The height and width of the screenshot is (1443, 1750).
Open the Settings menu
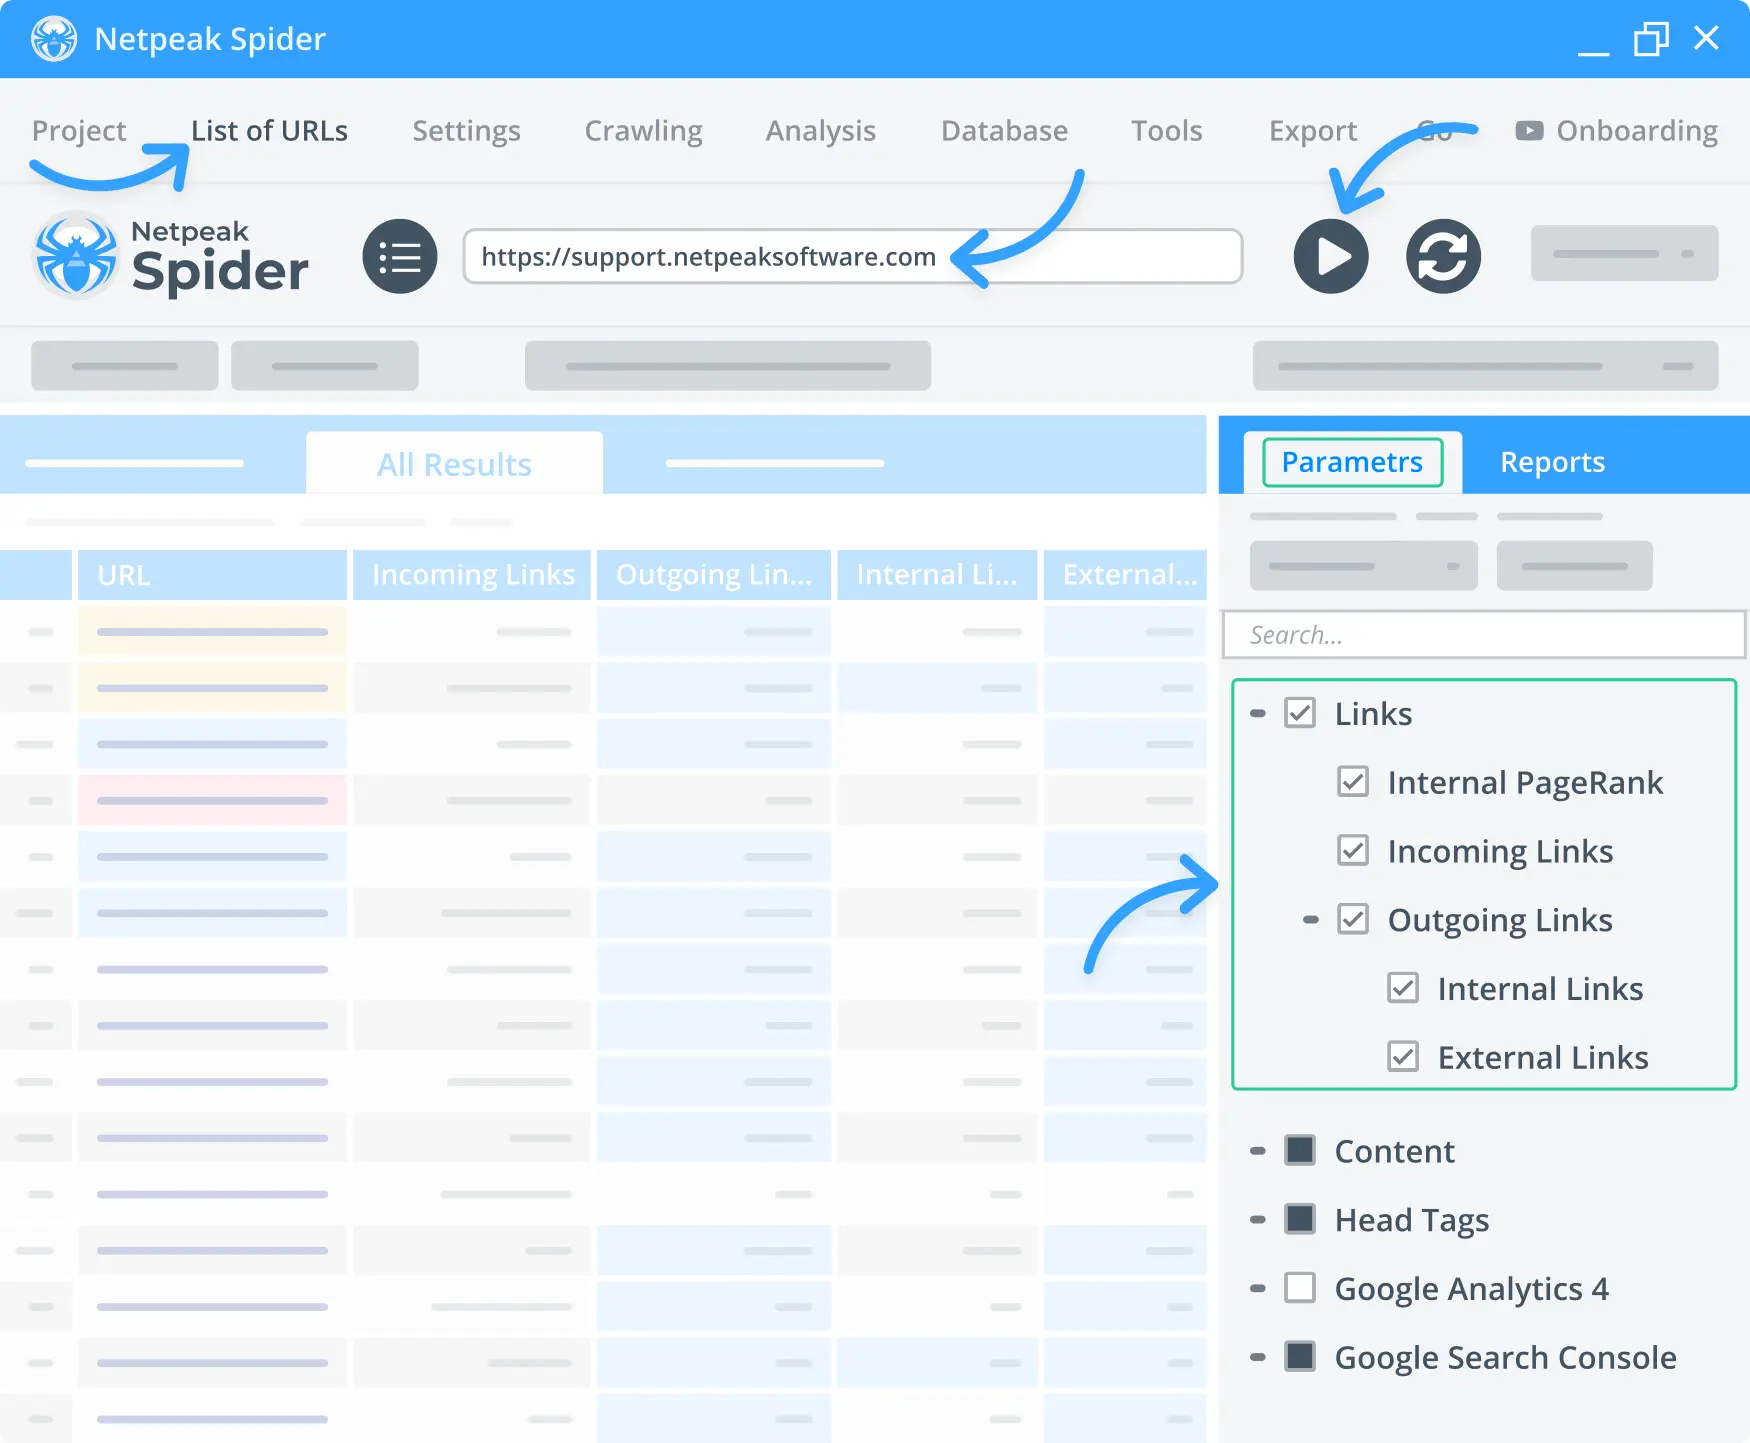click(x=466, y=131)
